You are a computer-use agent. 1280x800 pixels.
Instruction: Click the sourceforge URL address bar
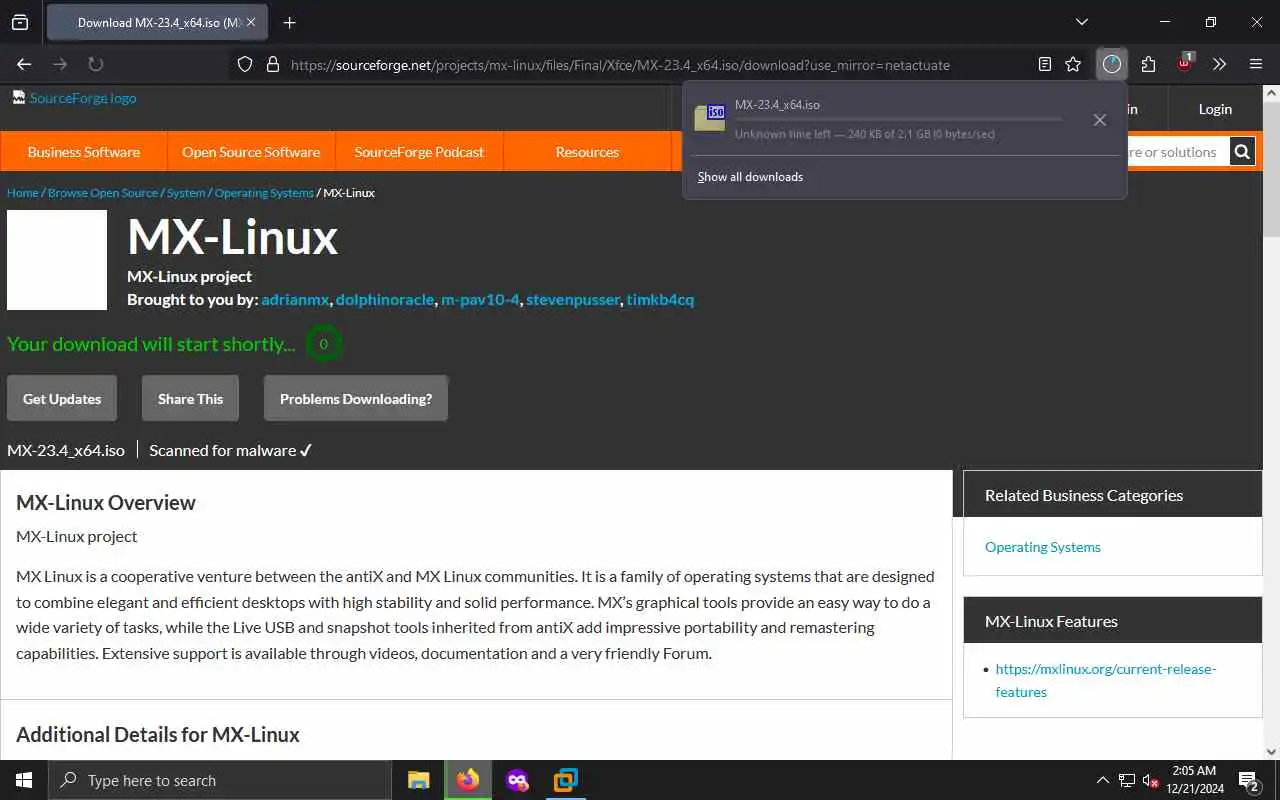620,64
